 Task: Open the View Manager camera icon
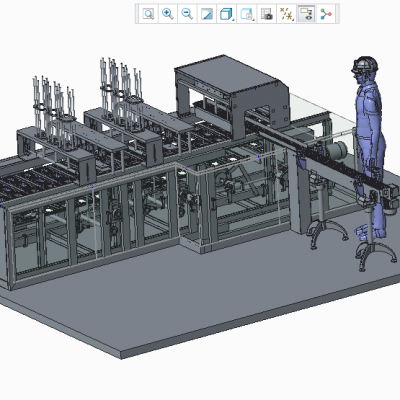(267, 14)
